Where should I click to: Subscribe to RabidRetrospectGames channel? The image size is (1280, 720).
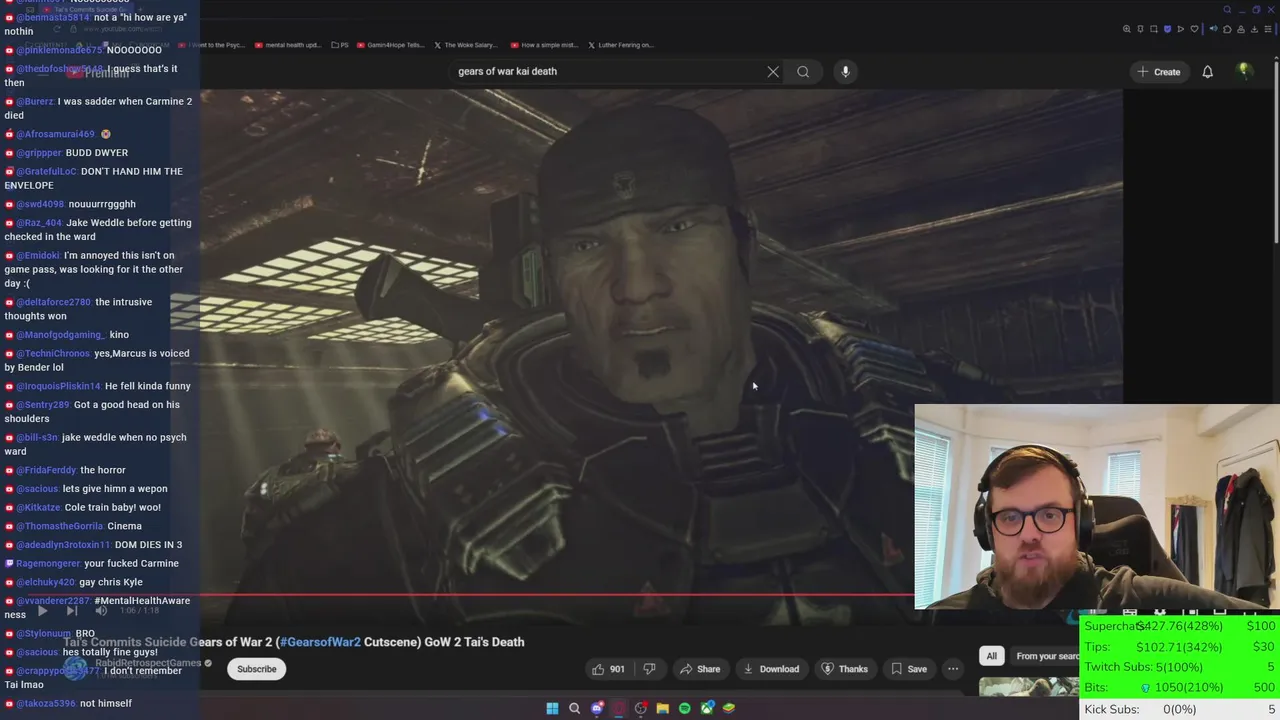pyautogui.click(x=257, y=669)
